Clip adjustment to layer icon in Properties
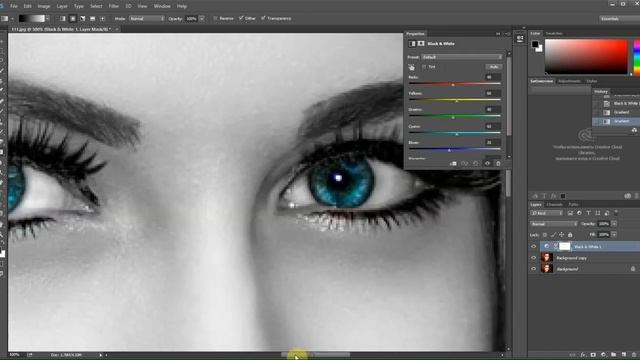The image size is (640, 360). click(x=453, y=163)
